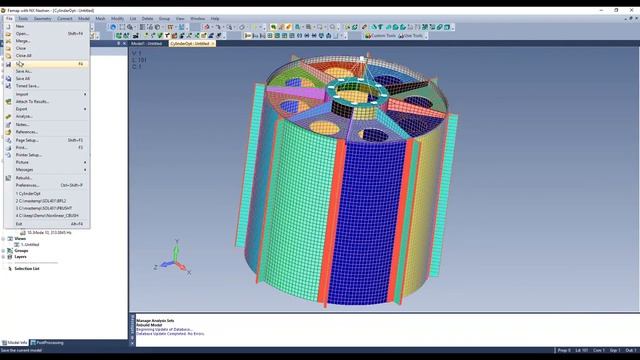
Task: Click the highlighted Save entry with F4 shortcut
Action: point(47,64)
